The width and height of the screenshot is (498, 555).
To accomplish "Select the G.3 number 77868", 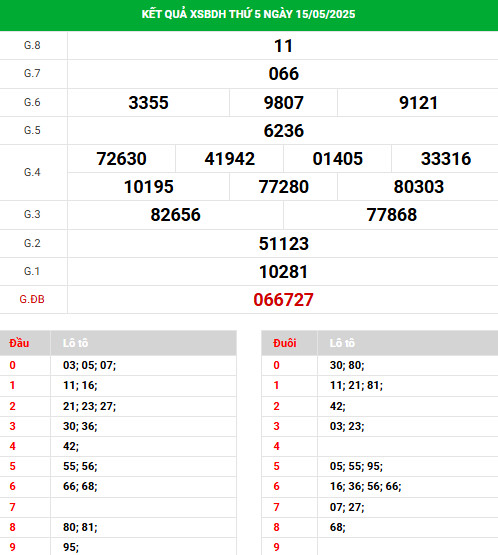I will pos(391,215).
